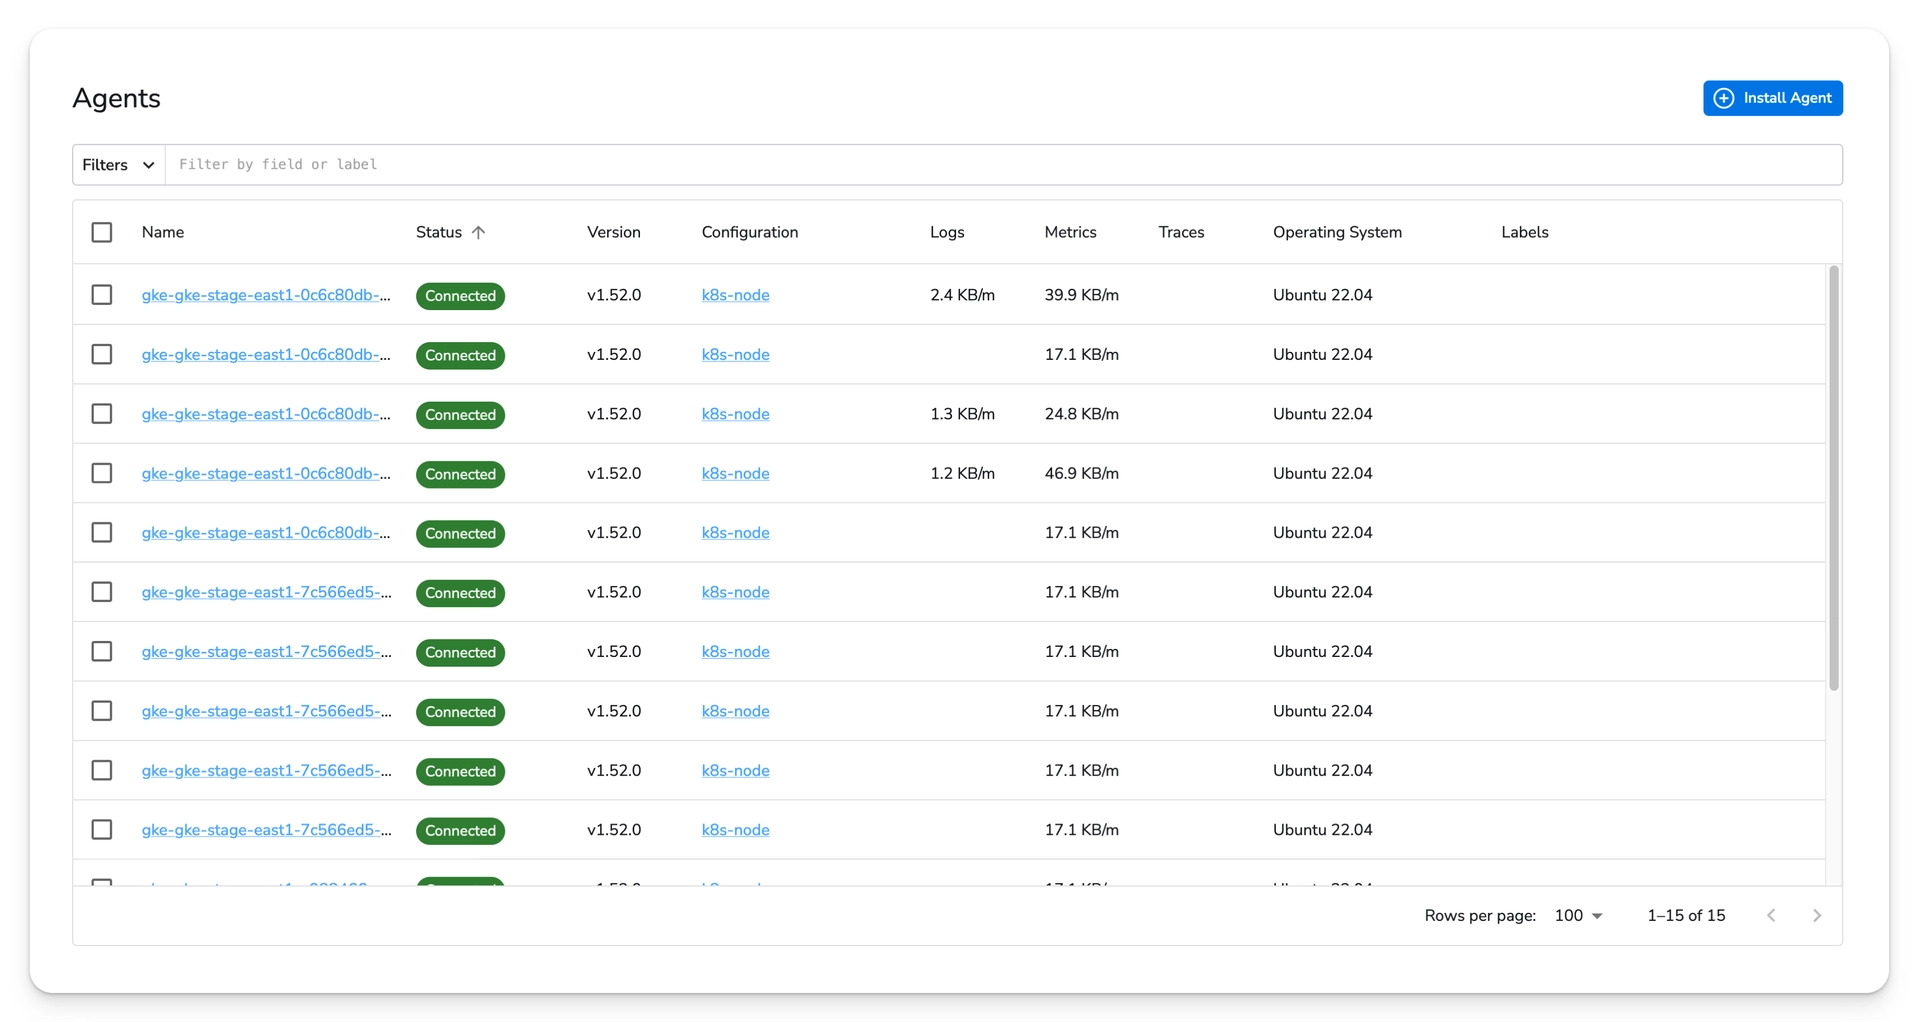Click the previous page left chevron
This screenshot has height=1022, width=1920.
coord(1771,915)
